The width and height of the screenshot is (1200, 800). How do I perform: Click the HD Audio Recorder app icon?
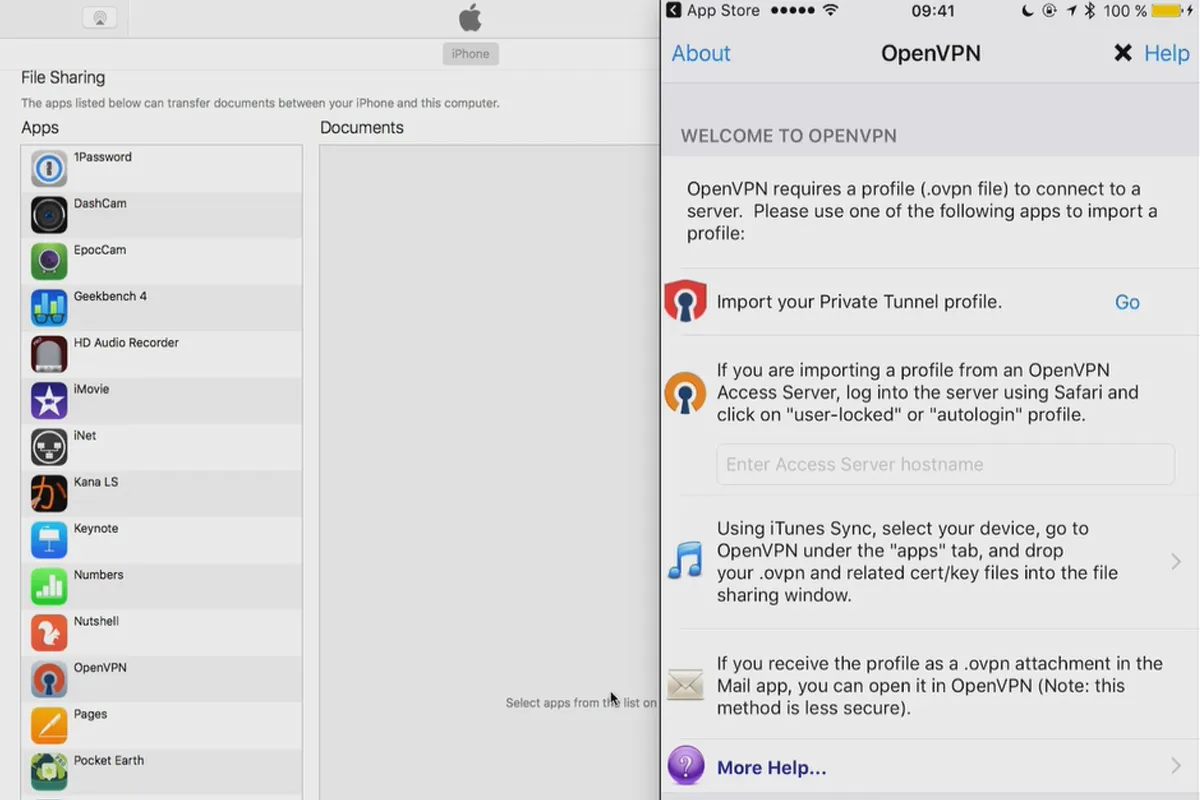point(49,355)
